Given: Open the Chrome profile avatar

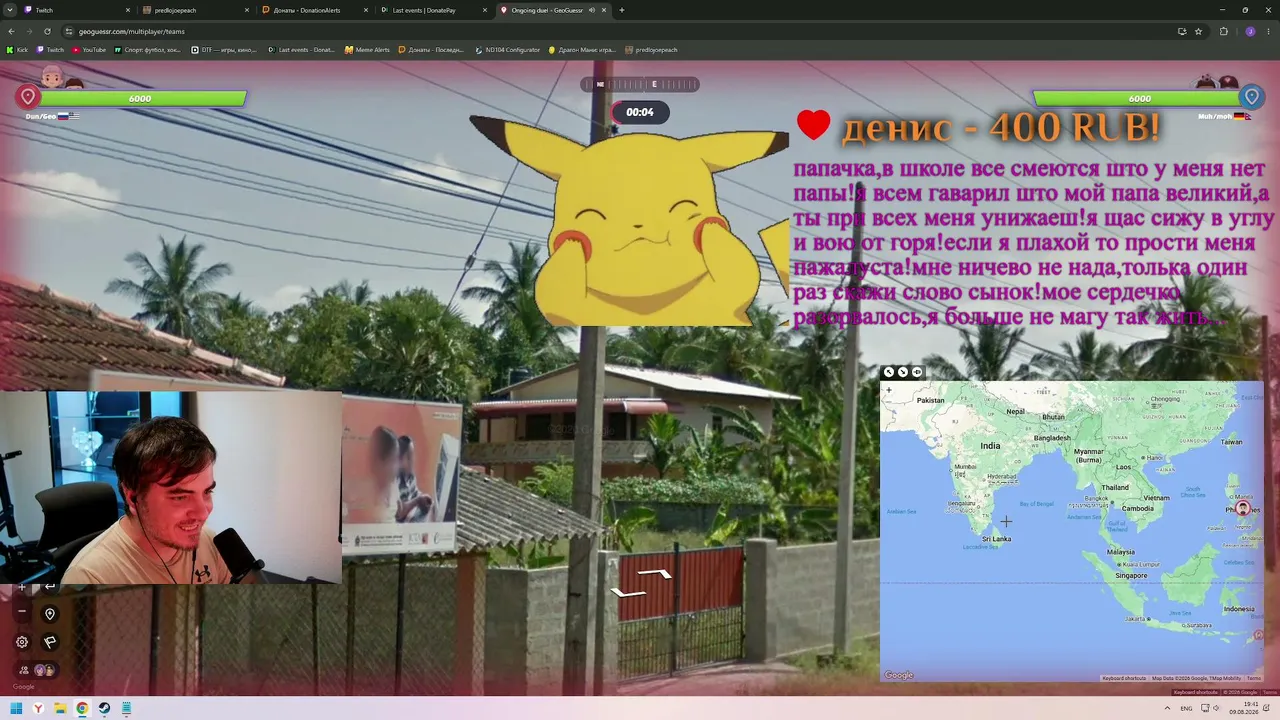Looking at the screenshot, I should coord(1250,31).
